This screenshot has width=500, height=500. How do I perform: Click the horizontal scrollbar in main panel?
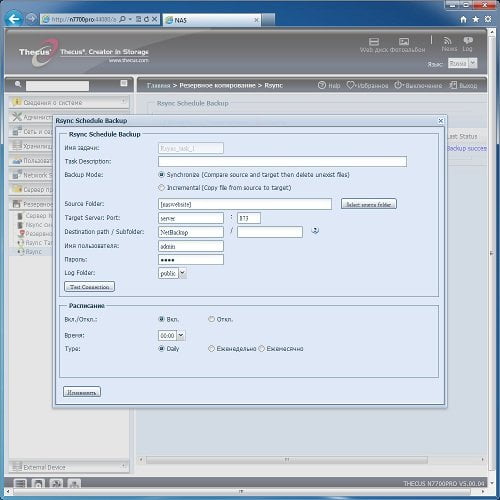tap(287, 460)
